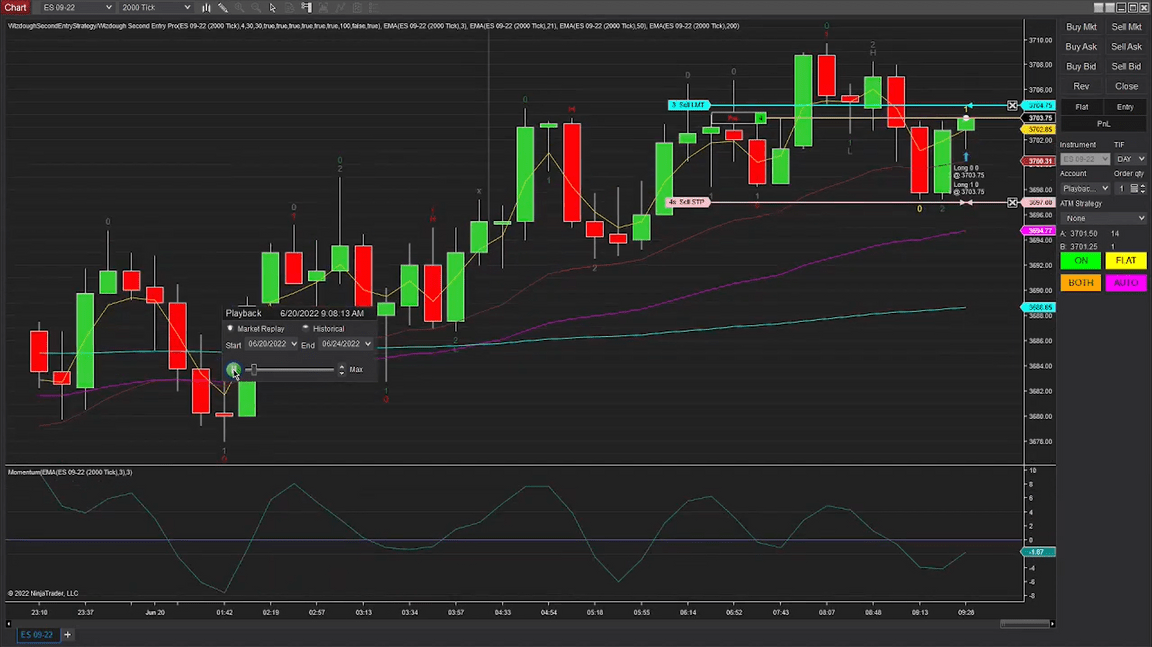Image resolution: width=1152 pixels, height=647 pixels.
Task: Open the 2000 Tick interval dropdown
Action: (156, 7)
